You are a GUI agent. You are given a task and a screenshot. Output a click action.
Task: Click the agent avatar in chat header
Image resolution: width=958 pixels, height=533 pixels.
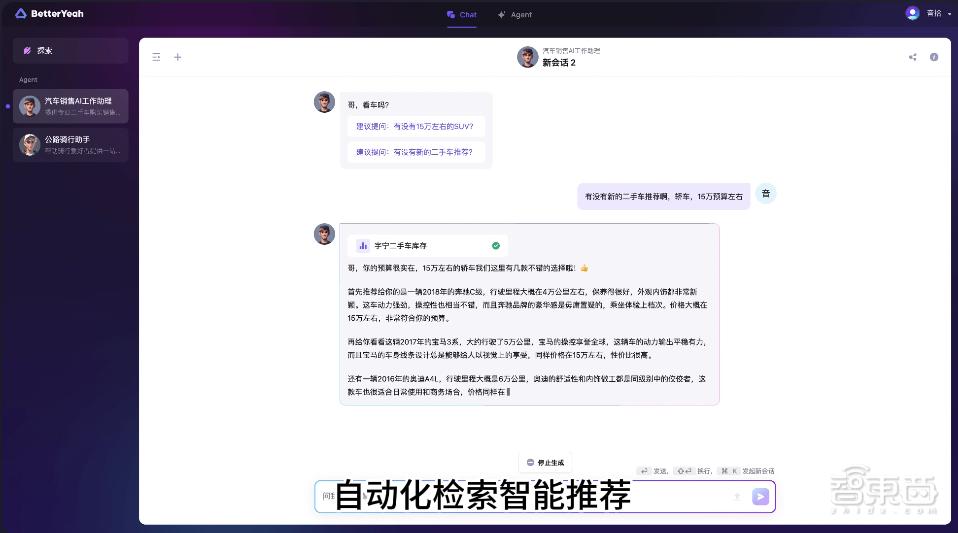pos(527,57)
